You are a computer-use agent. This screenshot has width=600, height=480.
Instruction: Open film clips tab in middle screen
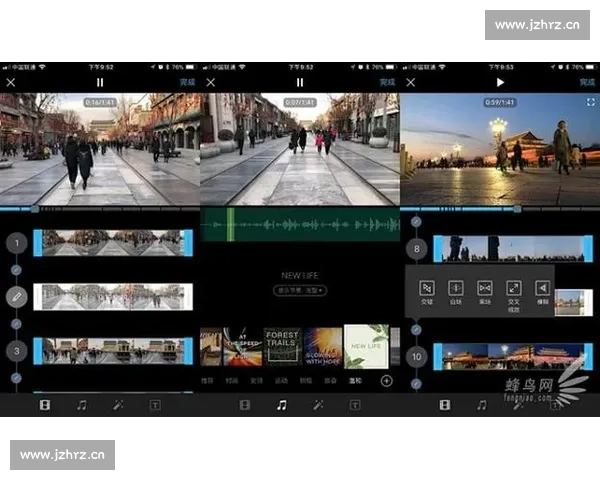[245, 405]
